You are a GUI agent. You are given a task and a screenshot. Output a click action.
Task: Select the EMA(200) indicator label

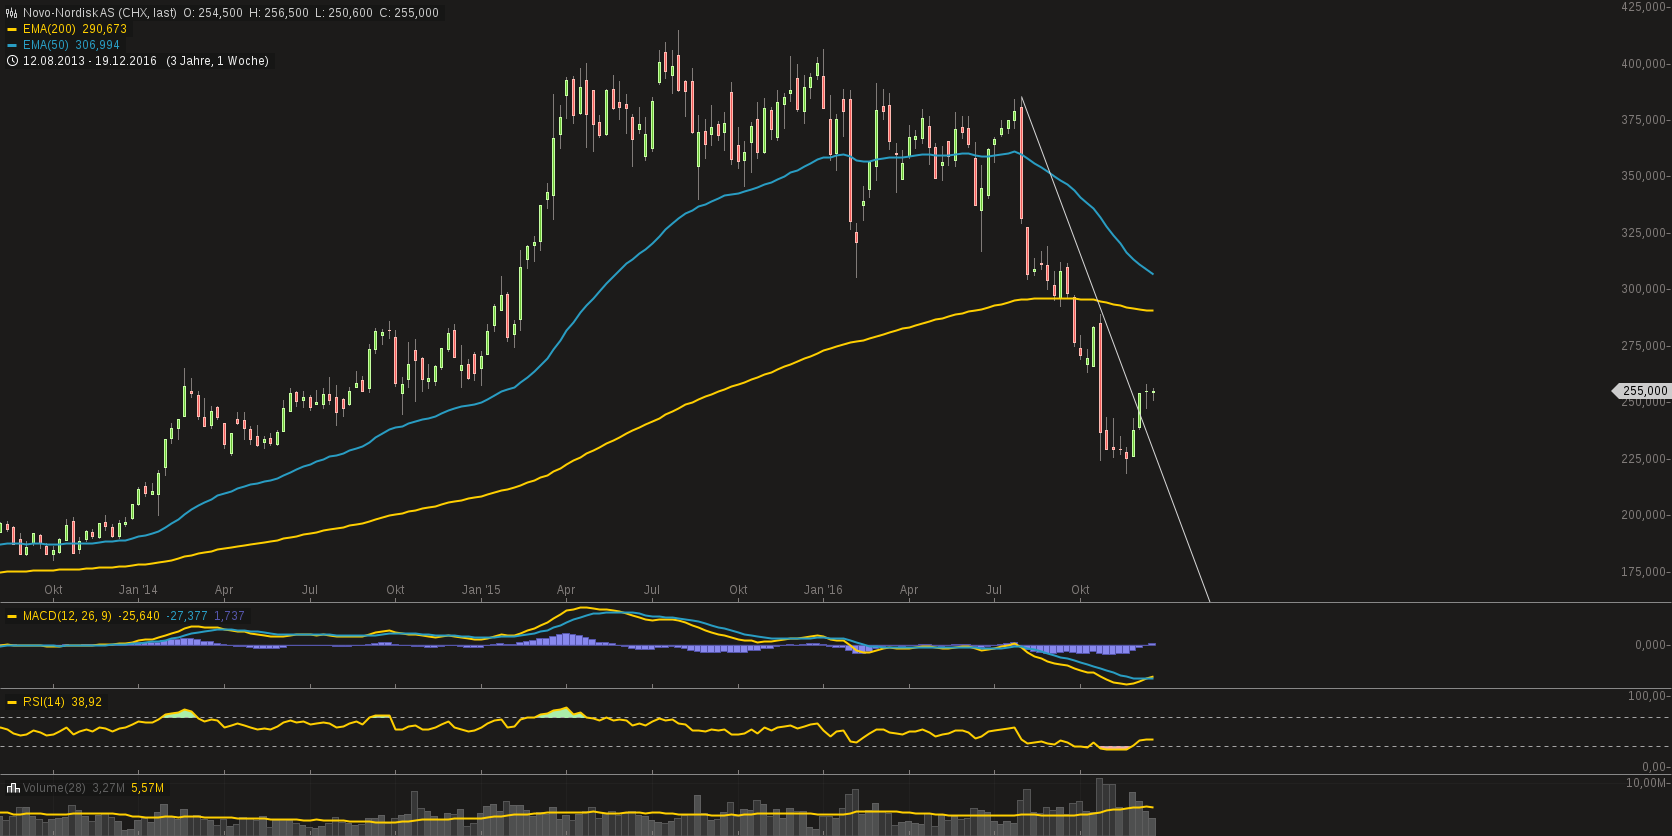(49, 30)
